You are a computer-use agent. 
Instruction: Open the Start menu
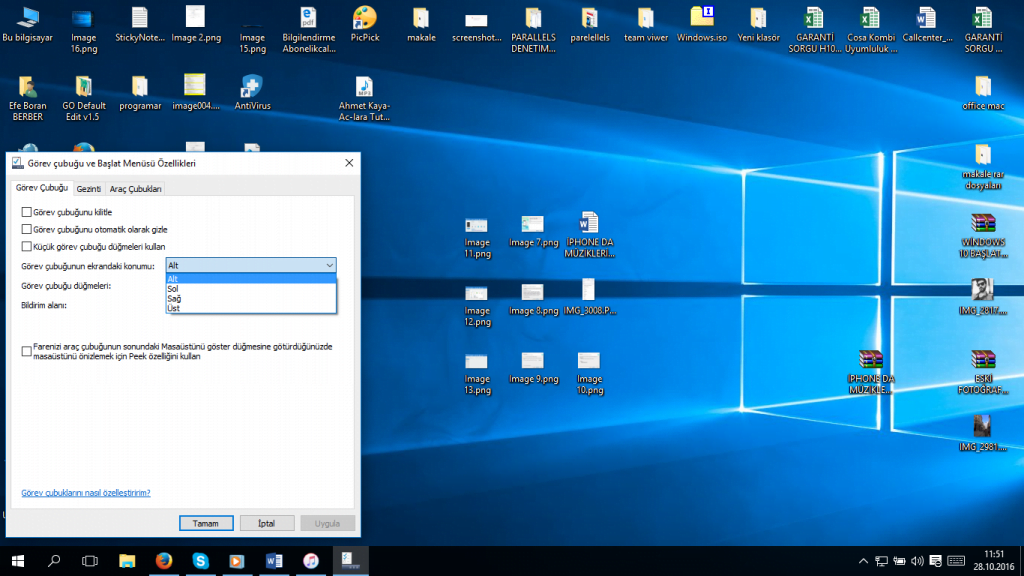tap(16, 560)
